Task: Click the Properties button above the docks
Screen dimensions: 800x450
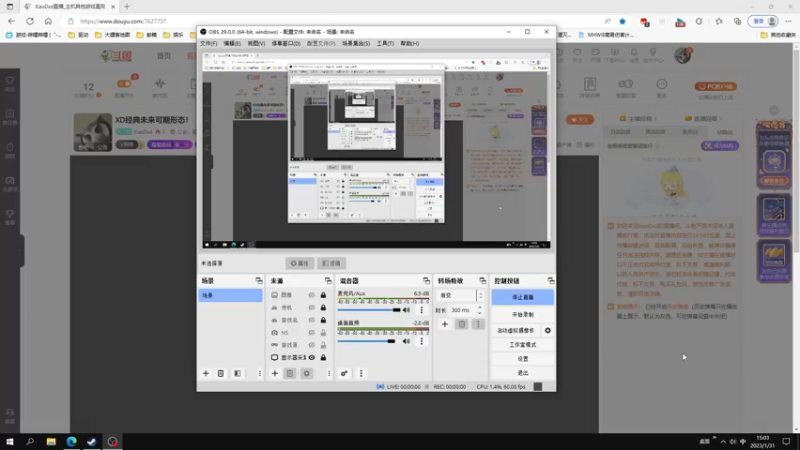Action: click(x=299, y=263)
